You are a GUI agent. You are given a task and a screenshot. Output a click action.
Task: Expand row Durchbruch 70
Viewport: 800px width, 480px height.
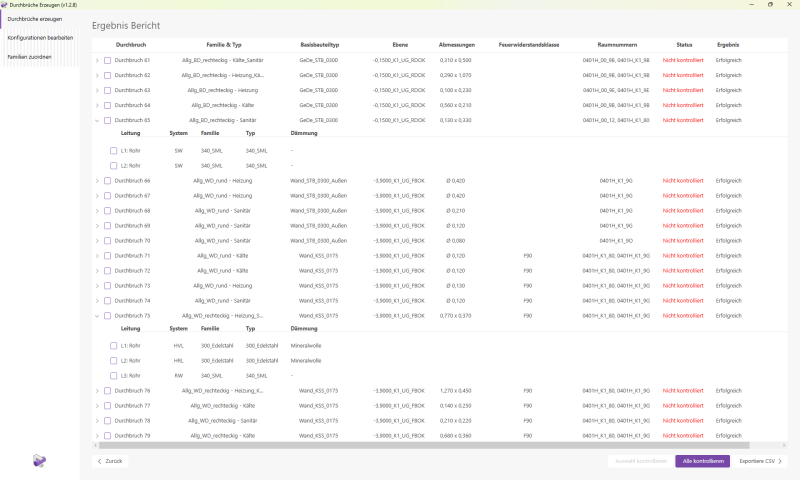click(97, 240)
